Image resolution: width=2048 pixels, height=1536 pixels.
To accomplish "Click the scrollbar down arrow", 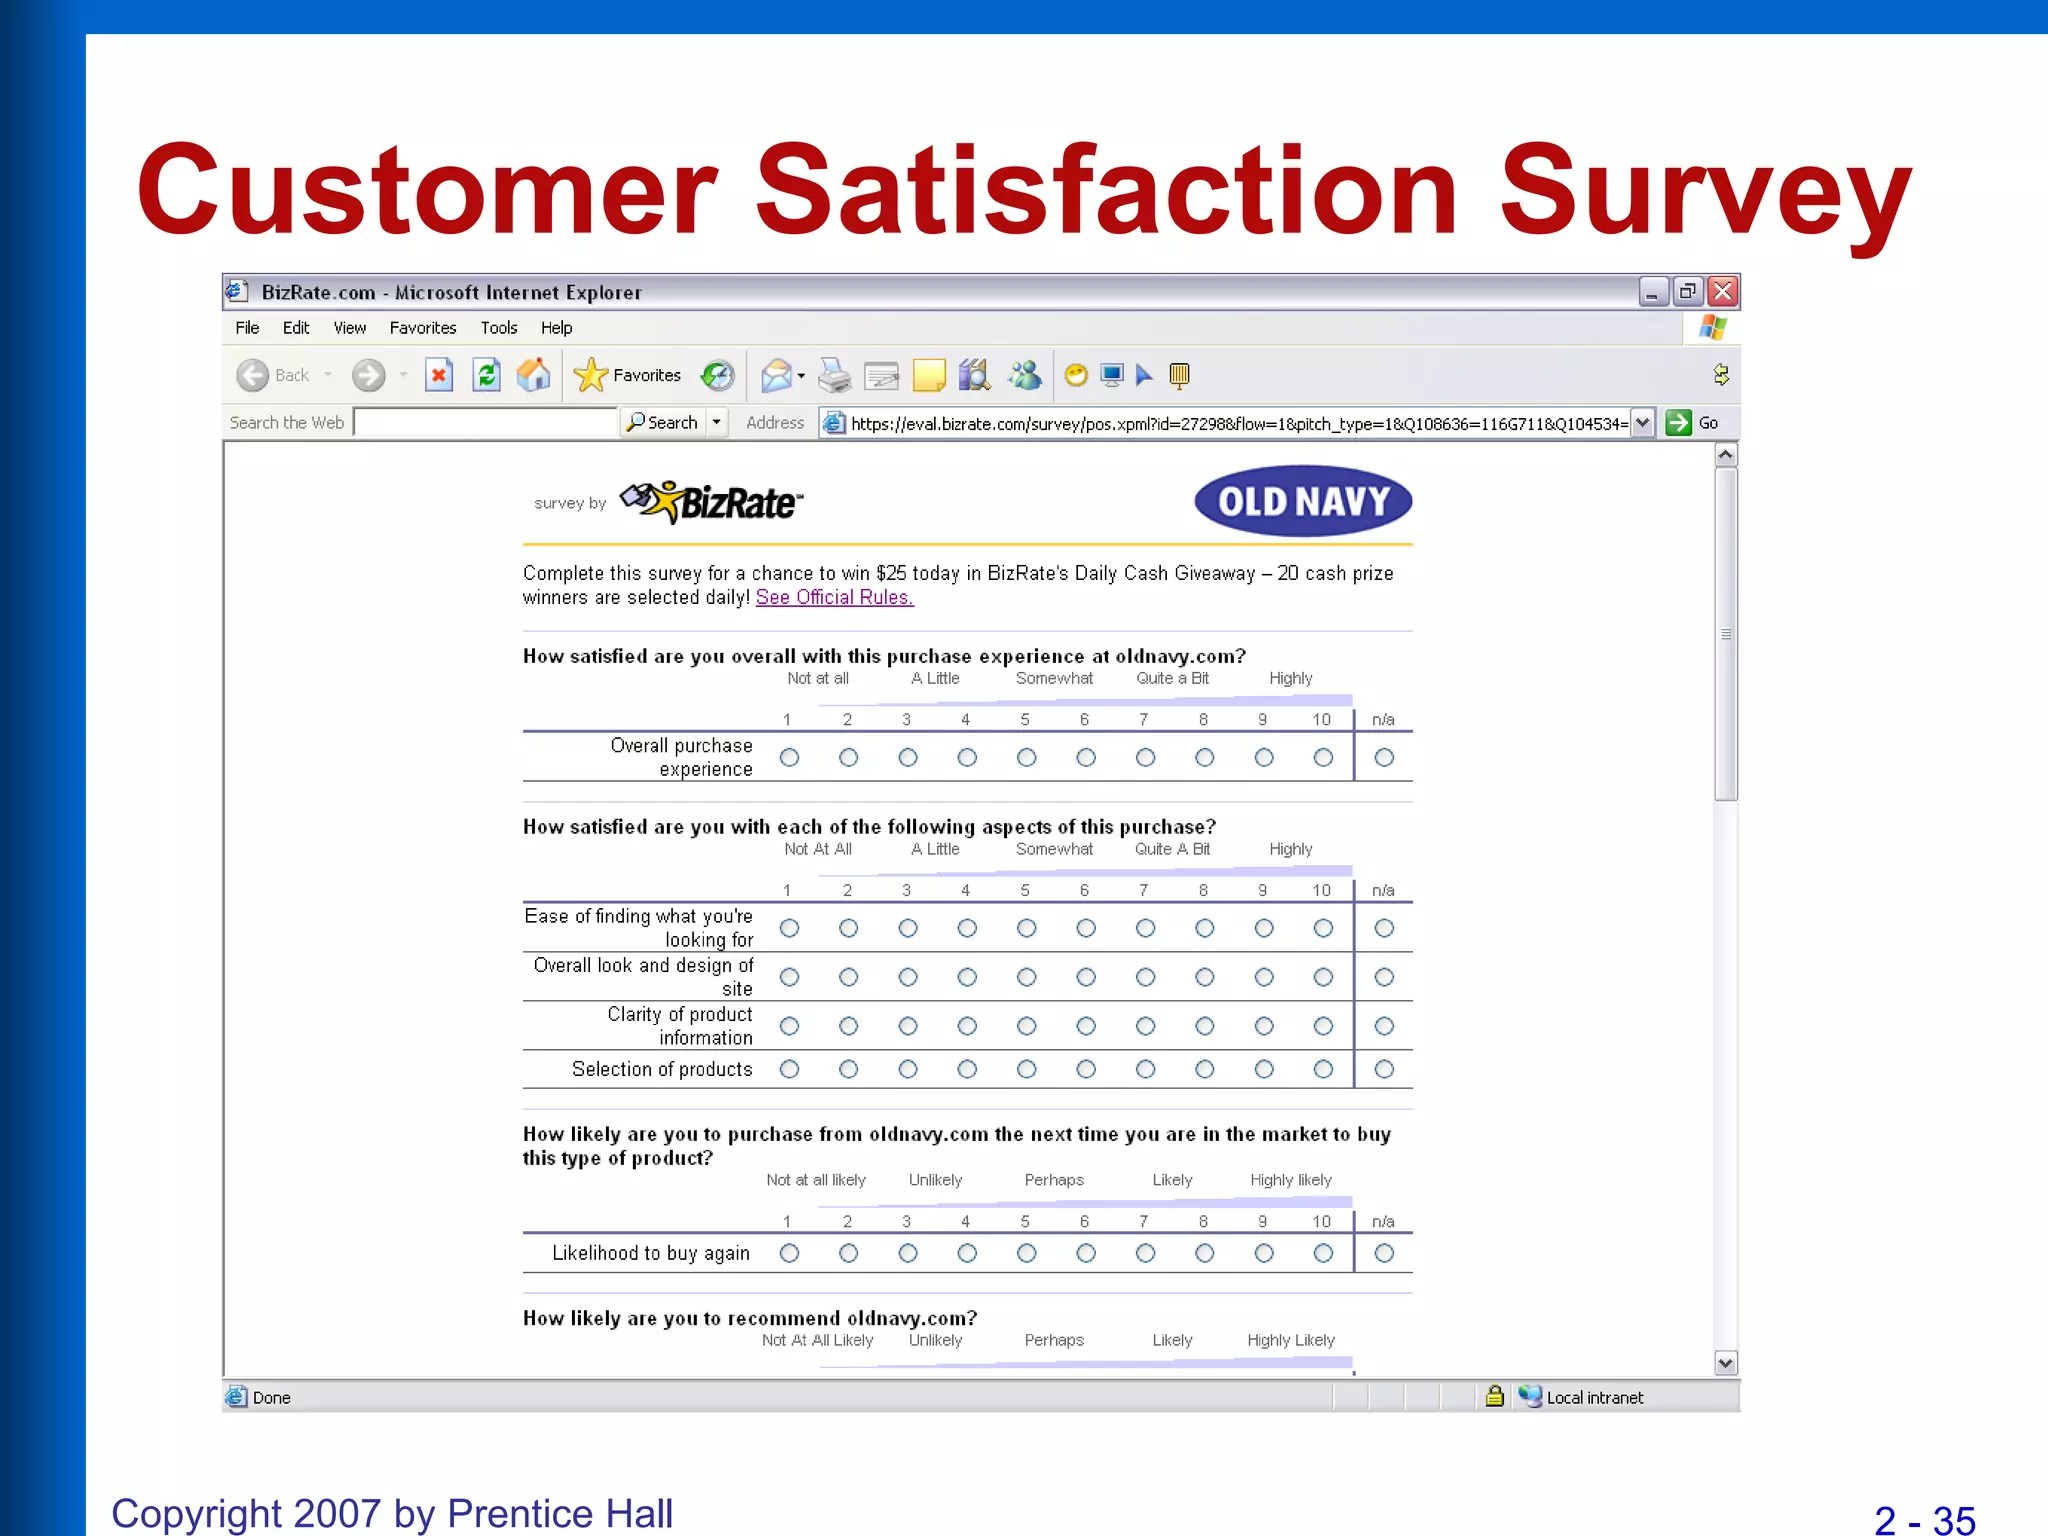I will pos(1726,1363).
